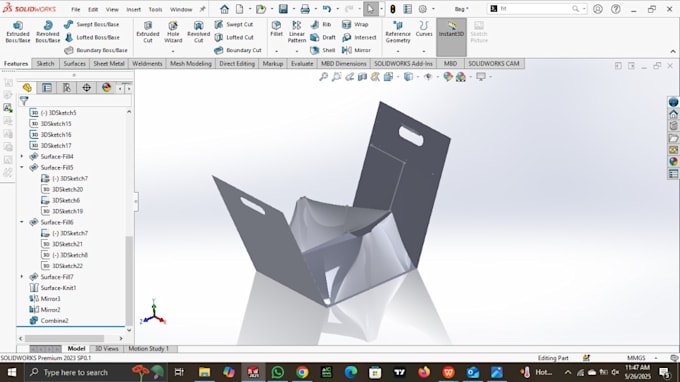Expand the Surface-Fill4 feature
Image resolution: width=680 pixels, height=382 pixels.
tap(22, 157)
